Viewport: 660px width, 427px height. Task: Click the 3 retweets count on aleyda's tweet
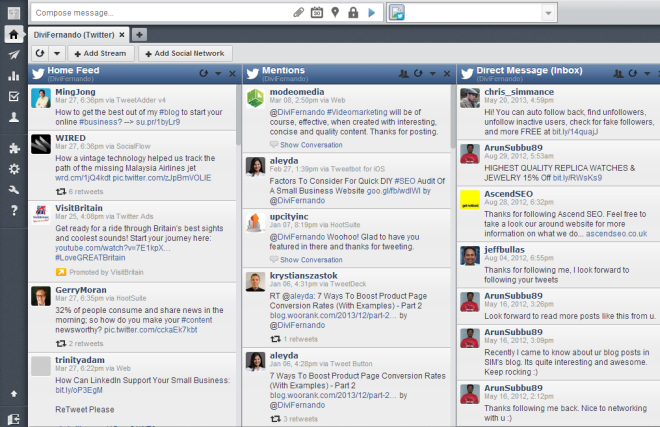300,419
